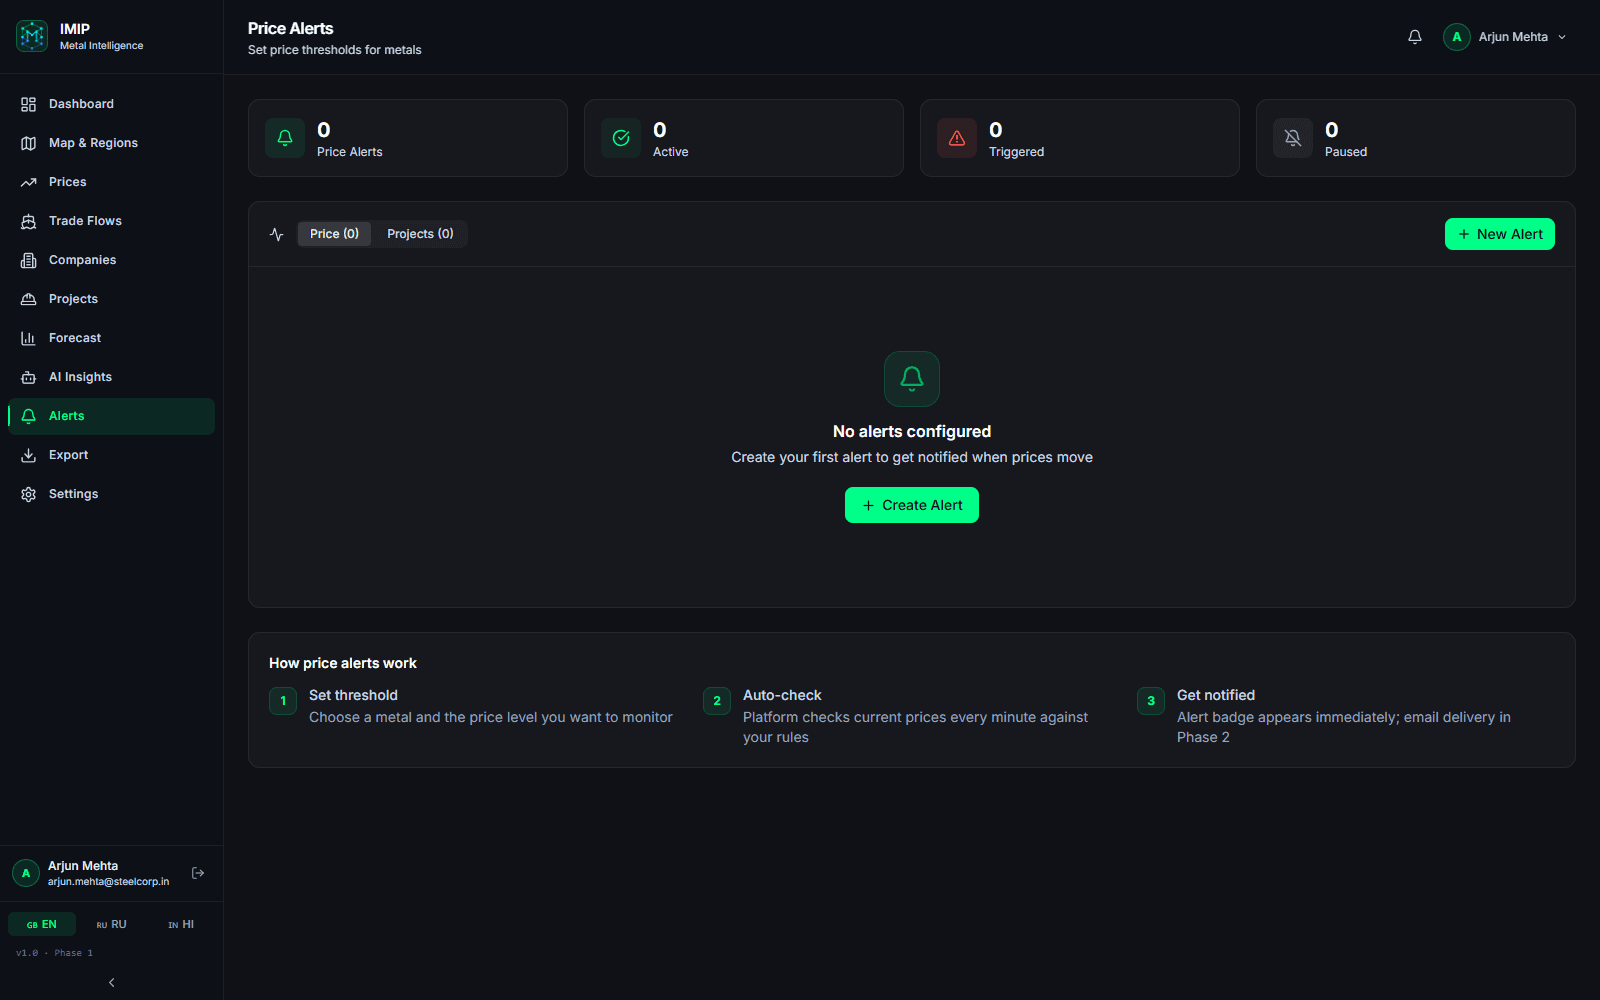This screenshot has width=1600, height=1000.
Task: Select the Alerts bell icon in sidebar
Action: (28, 416)
